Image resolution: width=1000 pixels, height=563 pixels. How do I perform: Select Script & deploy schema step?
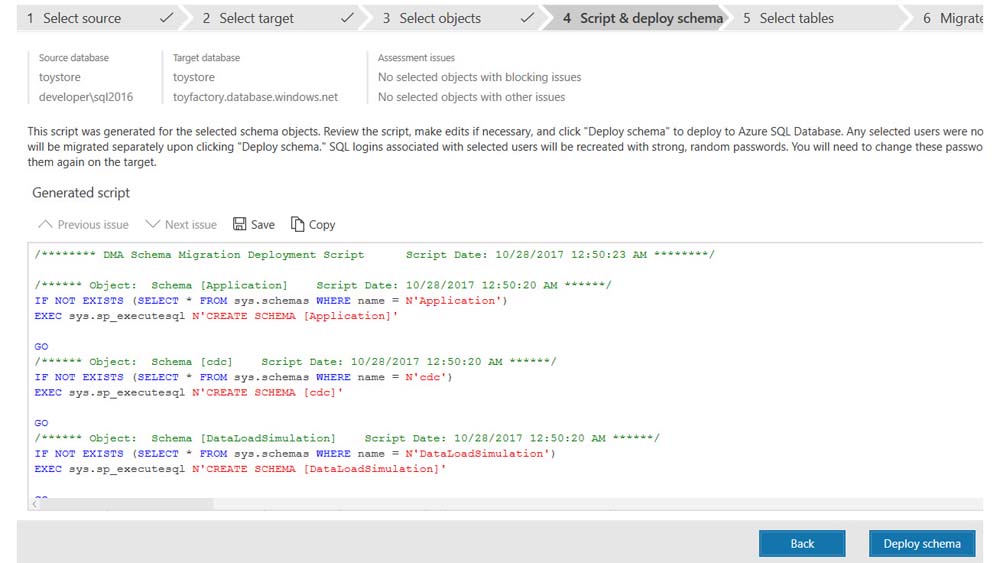pos(640,18)
